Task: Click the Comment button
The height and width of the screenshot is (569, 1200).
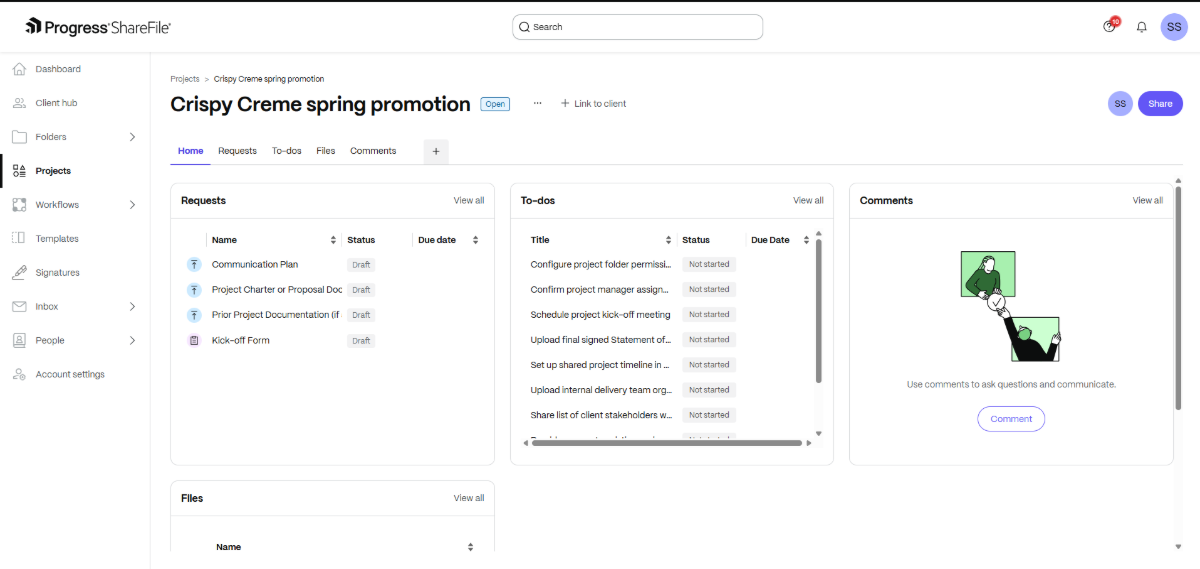Action: point(1011,419)
